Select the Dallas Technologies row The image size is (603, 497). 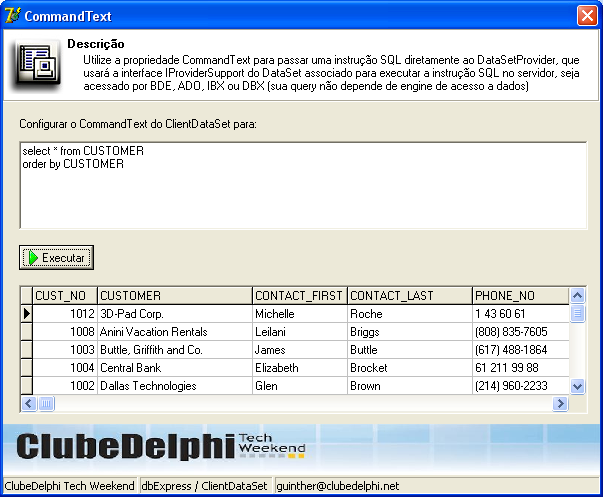(x=174, y=386)
